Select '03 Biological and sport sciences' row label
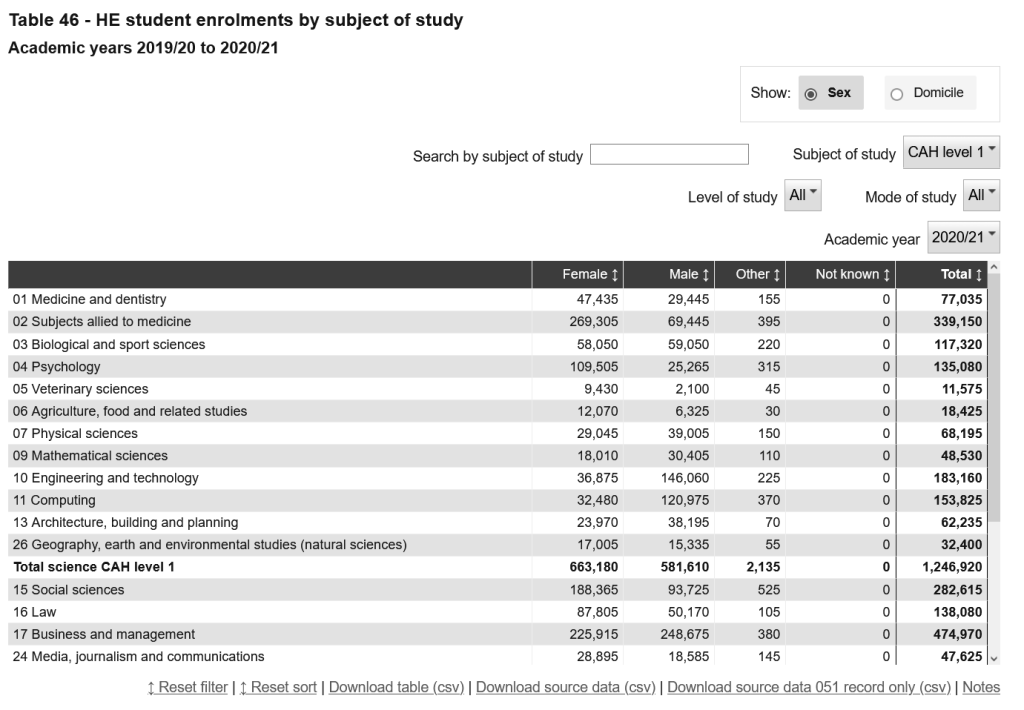 click(x=109, y=344)
